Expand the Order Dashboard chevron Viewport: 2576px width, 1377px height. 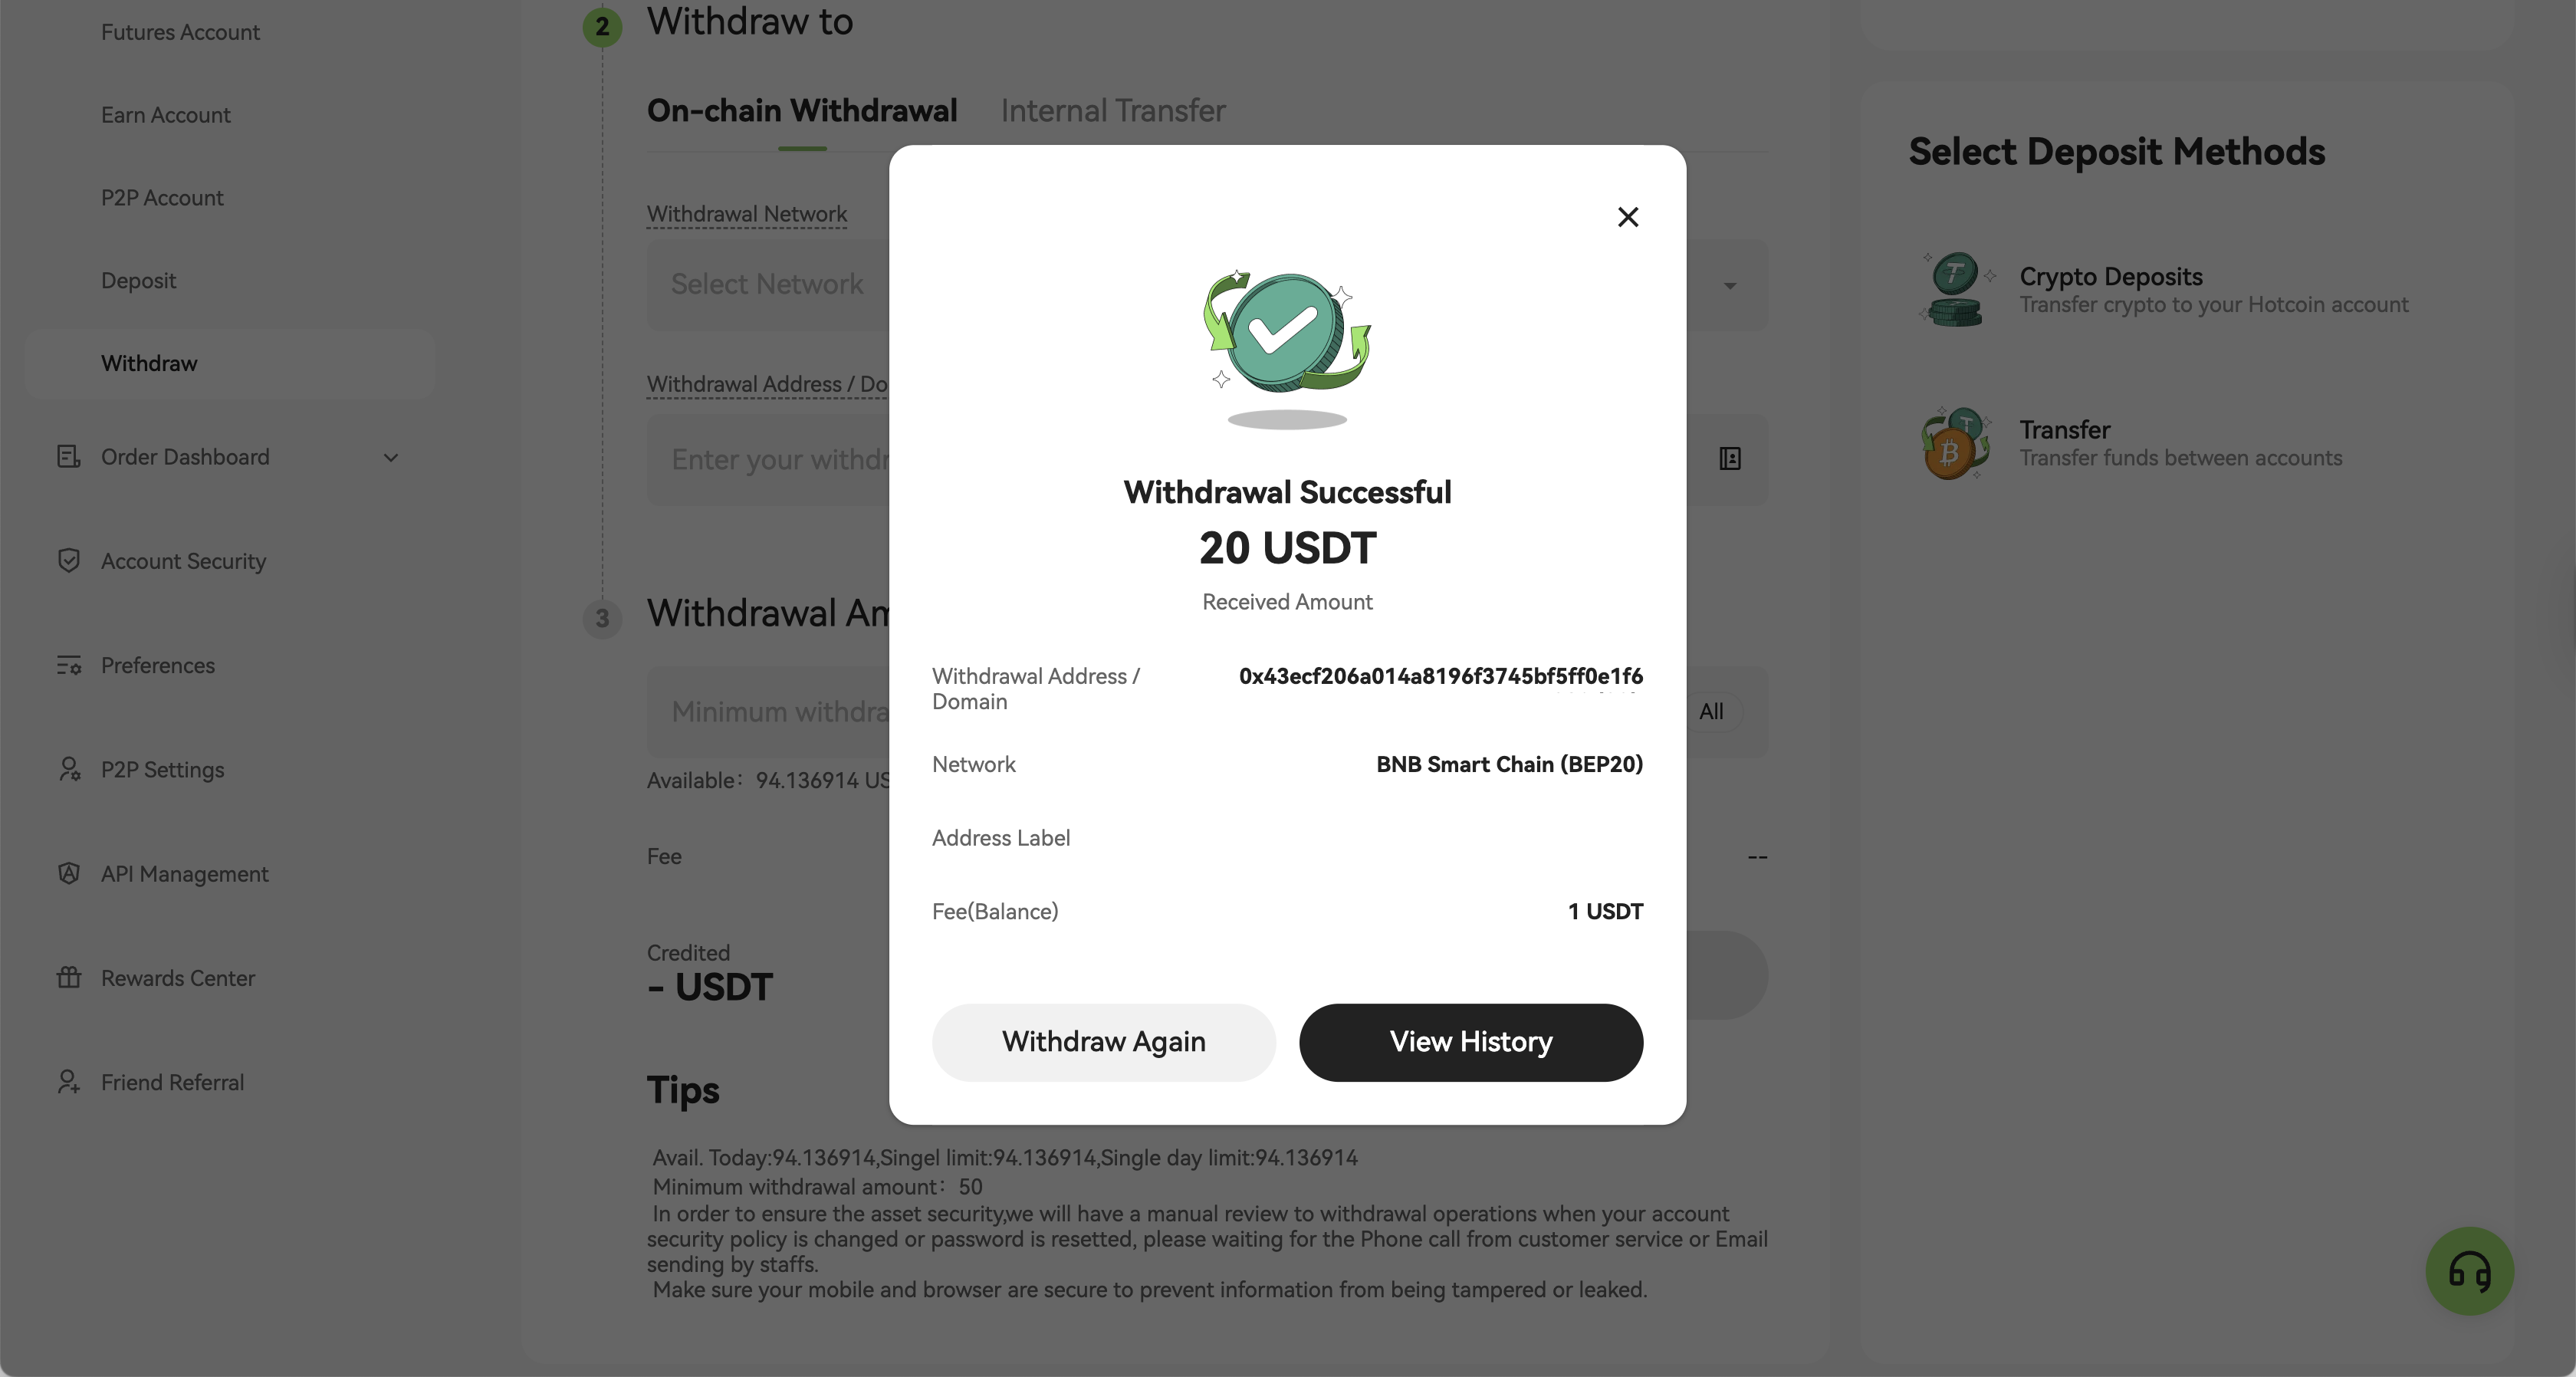click(391, 458)
